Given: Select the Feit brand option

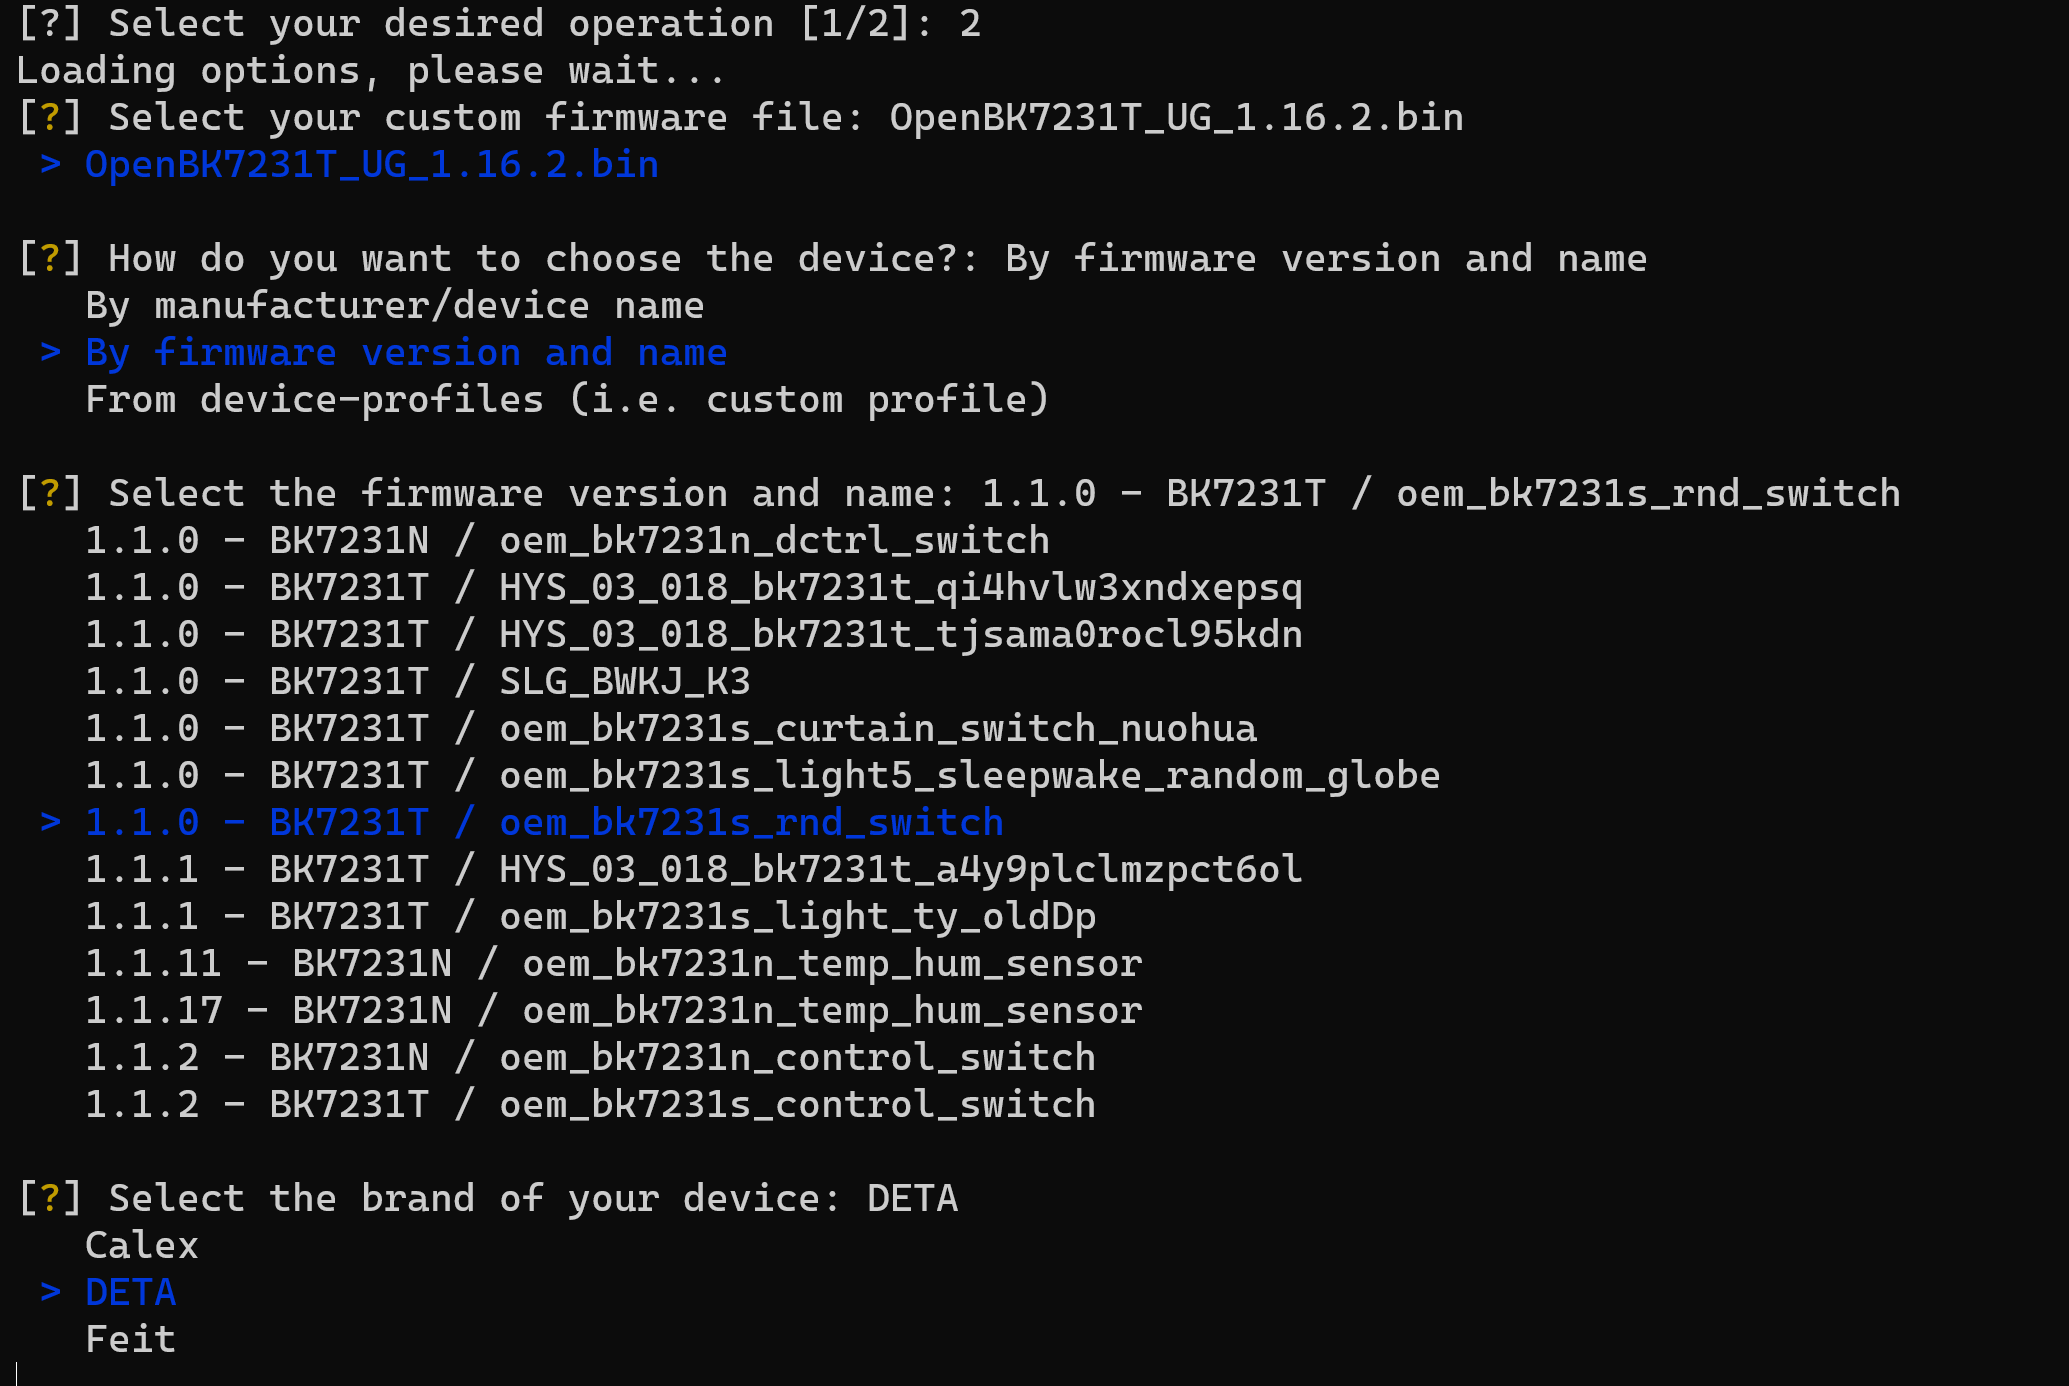Looking at the screenshot, I should 130,1339.
